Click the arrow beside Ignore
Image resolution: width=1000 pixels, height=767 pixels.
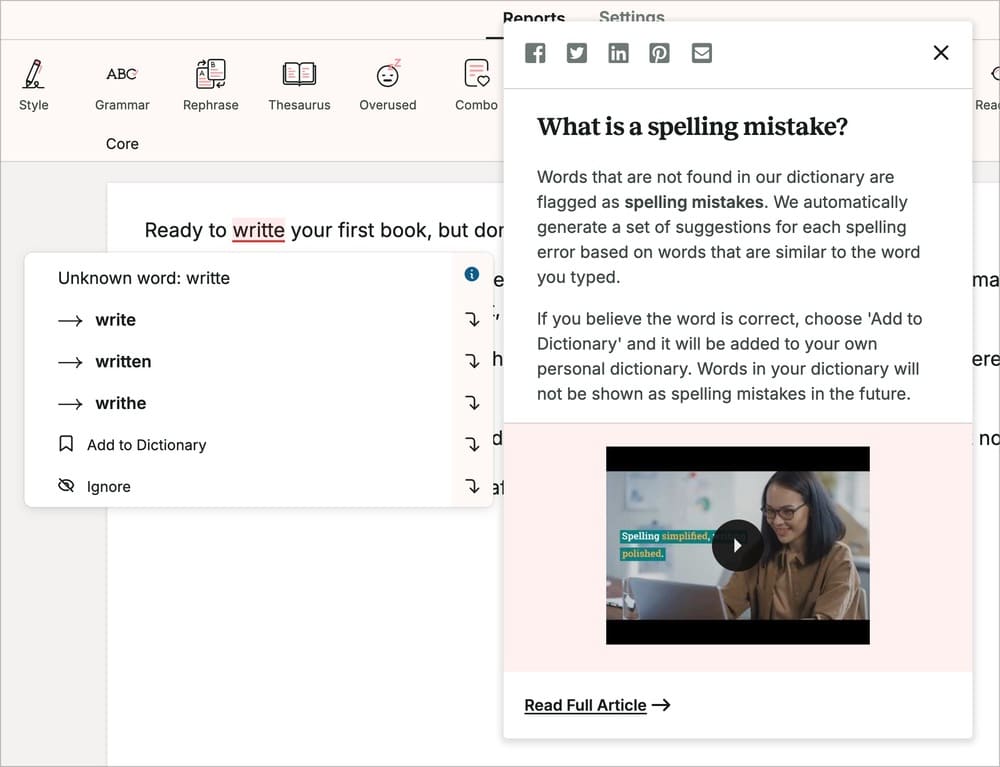point(472,486)
